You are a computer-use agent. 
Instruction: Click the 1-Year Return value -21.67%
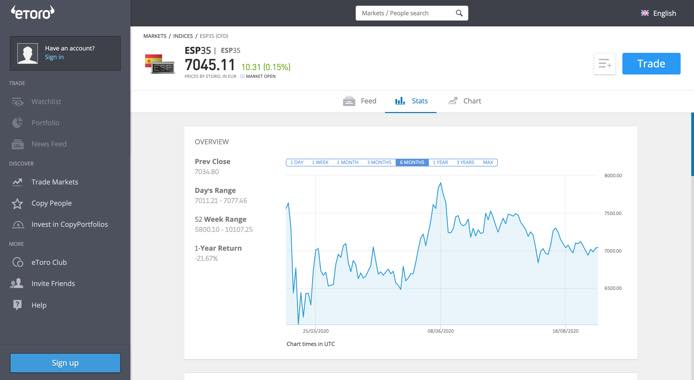coord(206,258)
